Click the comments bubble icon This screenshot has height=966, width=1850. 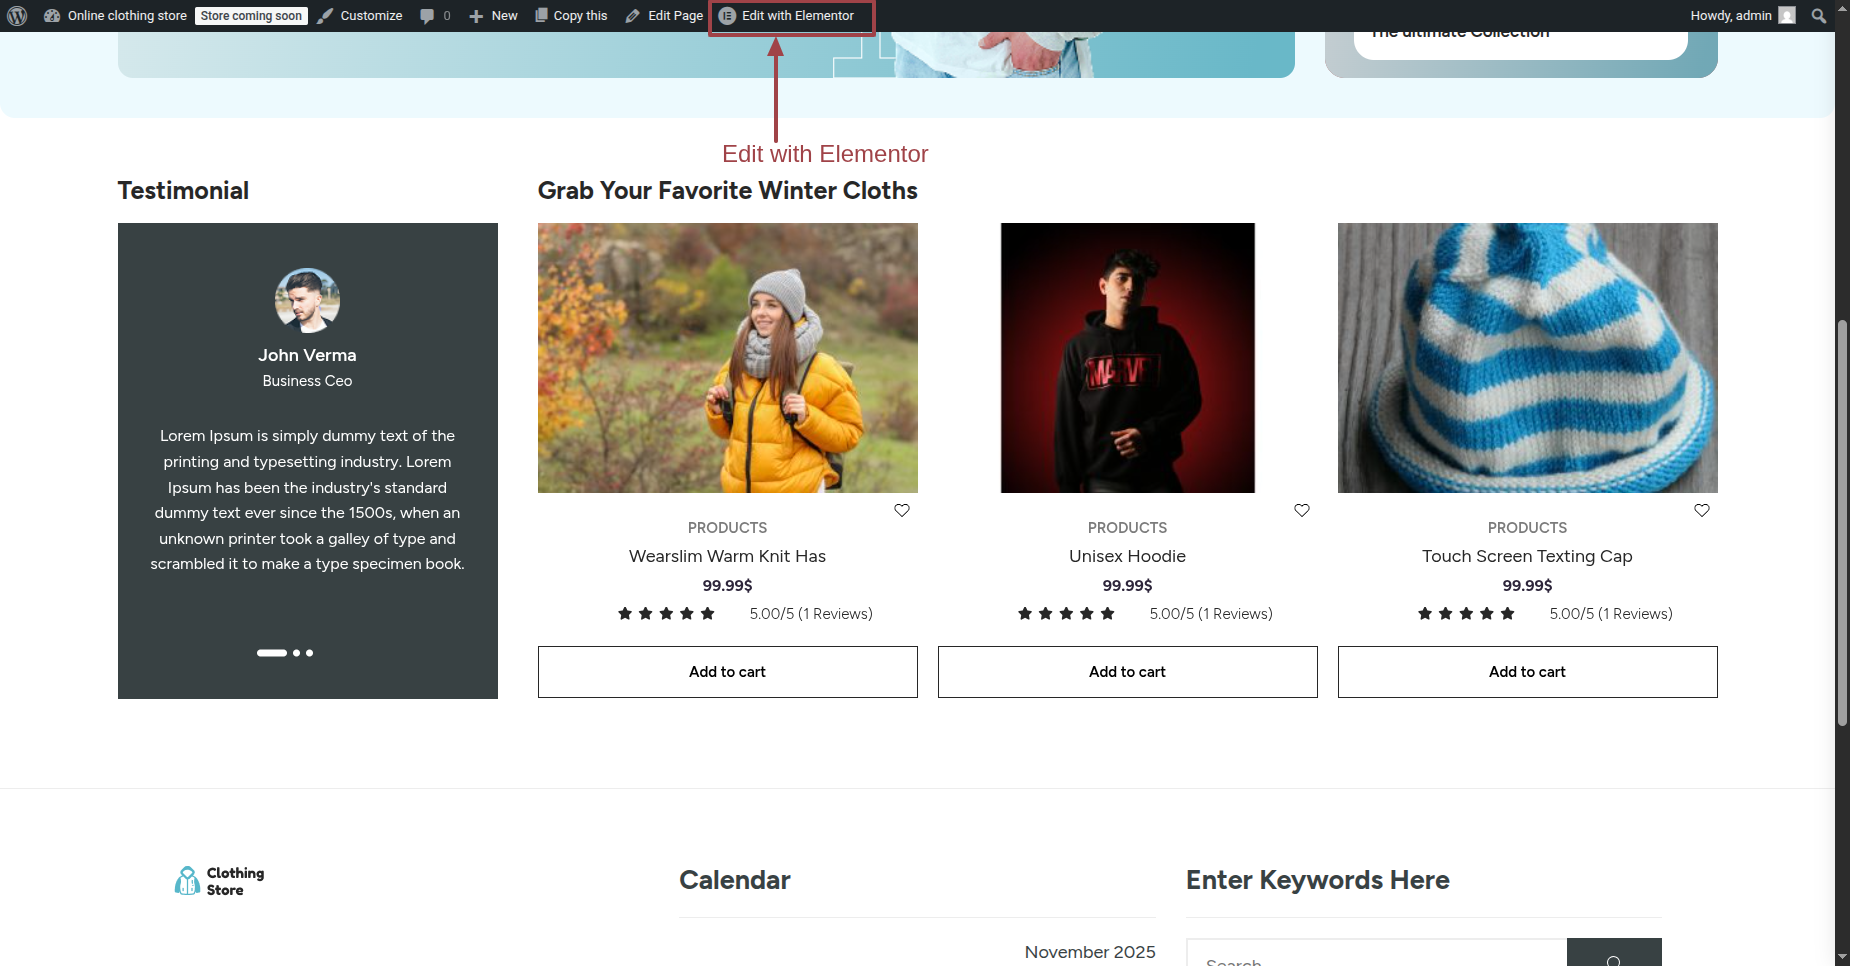(427, 16)
